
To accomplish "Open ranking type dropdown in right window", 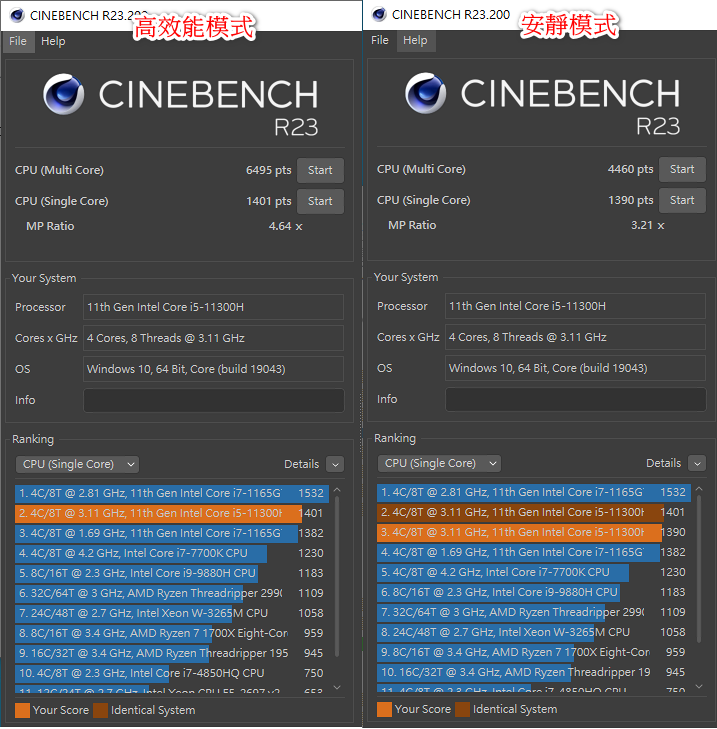I will click(x=439, y=464).
